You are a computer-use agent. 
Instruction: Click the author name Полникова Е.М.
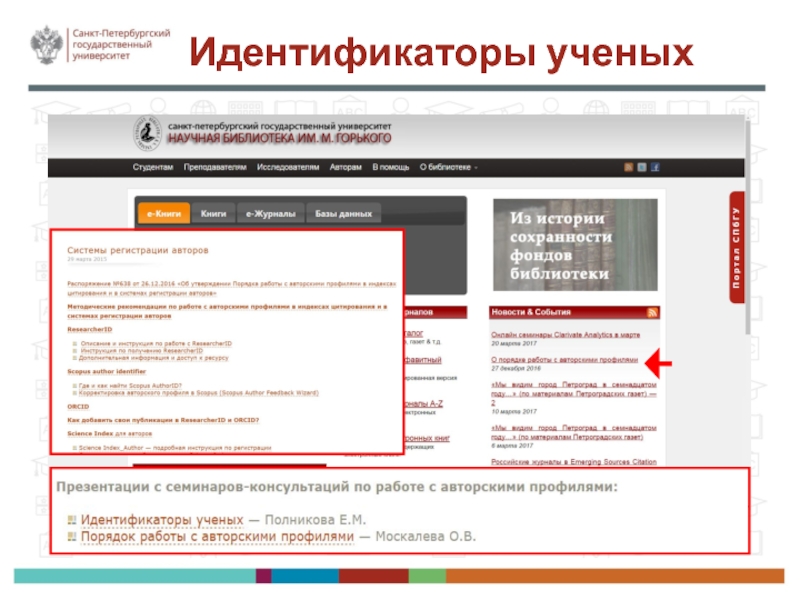click(x=315, y=520)
